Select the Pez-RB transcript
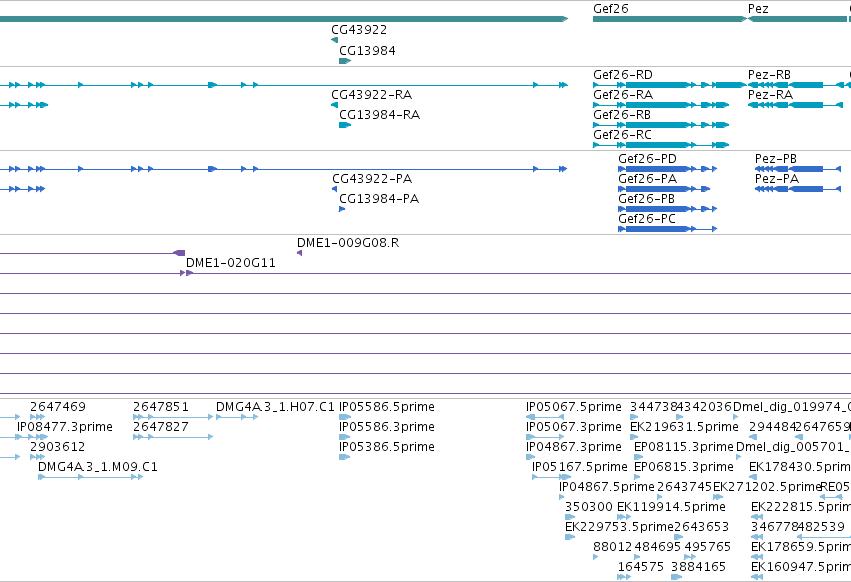851x582 pixels. [x=797, y=85]
